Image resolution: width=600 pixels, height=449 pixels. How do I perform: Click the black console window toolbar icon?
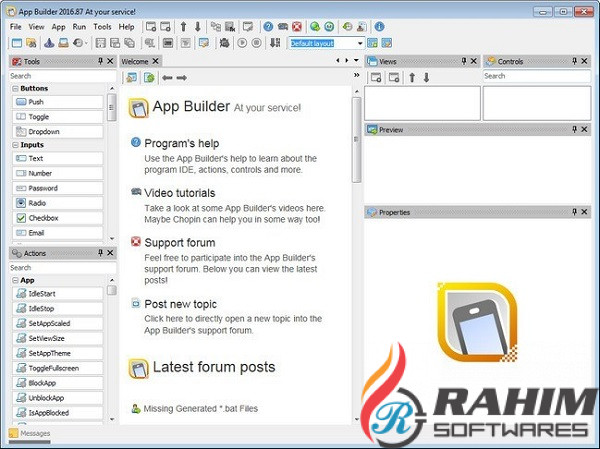pyautogui.click(x=168, y=43)
